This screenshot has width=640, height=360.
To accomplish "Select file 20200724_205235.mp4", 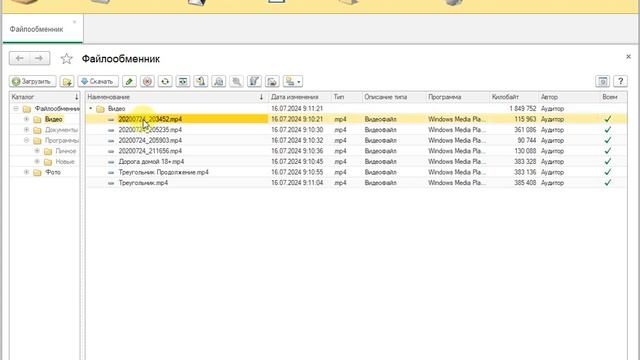I will pos(150,130).
